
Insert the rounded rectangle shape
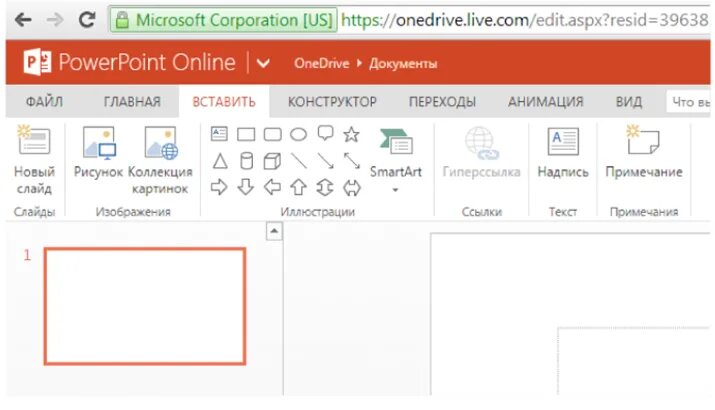click(273, 135)
